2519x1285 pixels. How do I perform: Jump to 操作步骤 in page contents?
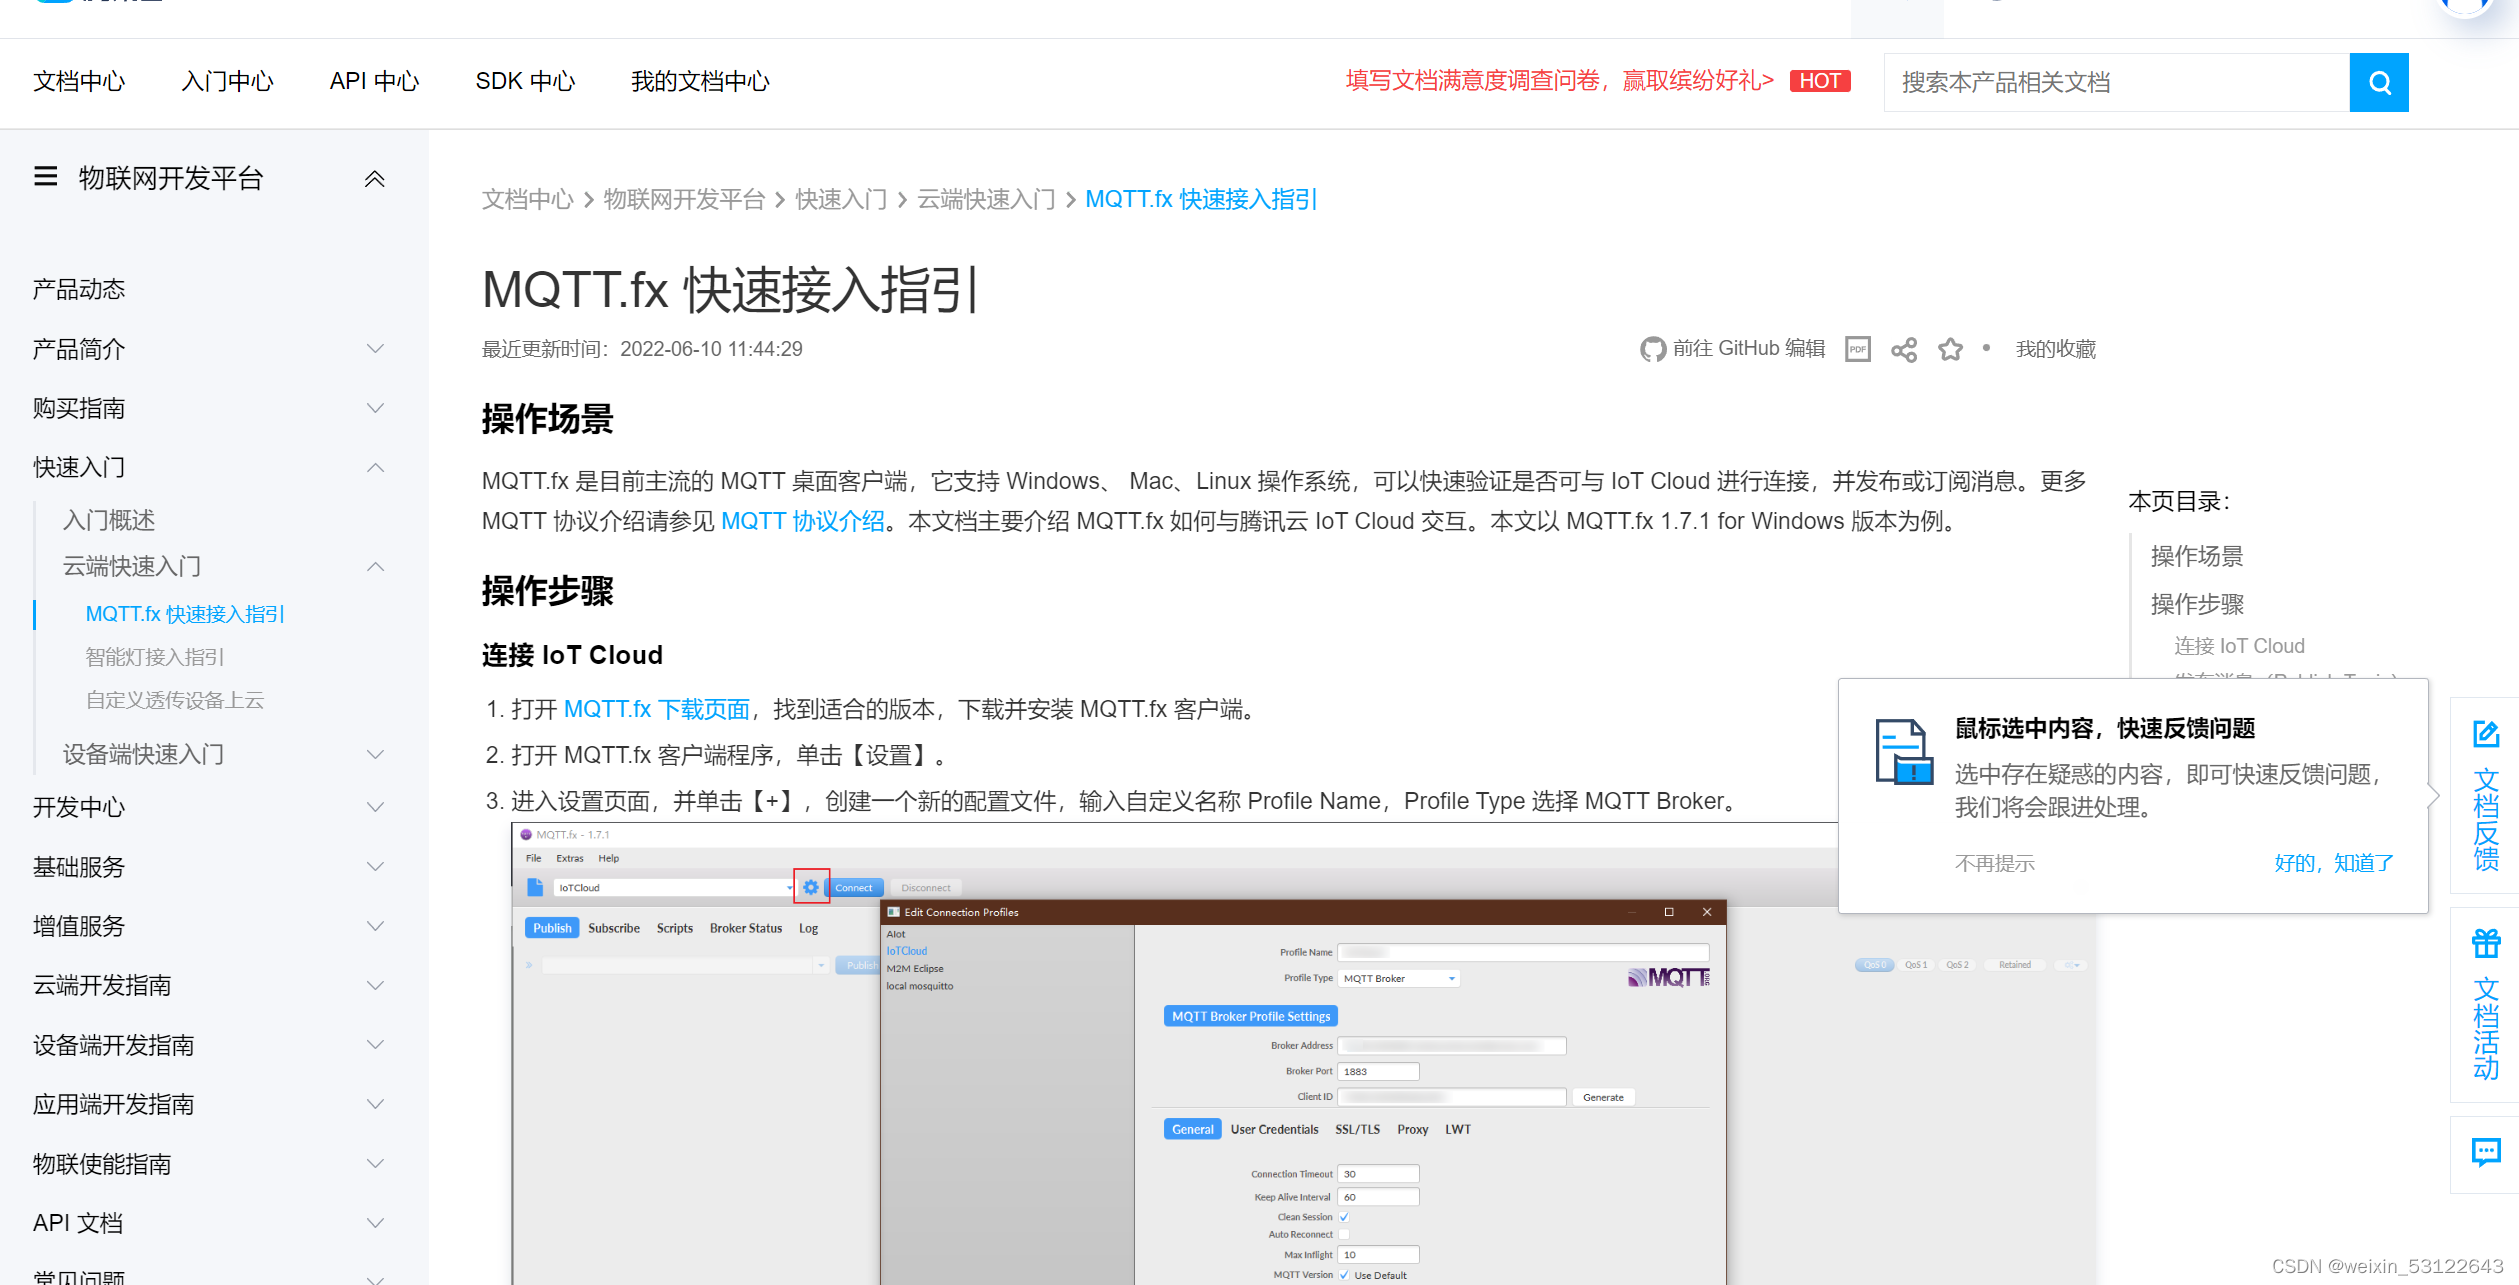click(x=2197, y=604)
